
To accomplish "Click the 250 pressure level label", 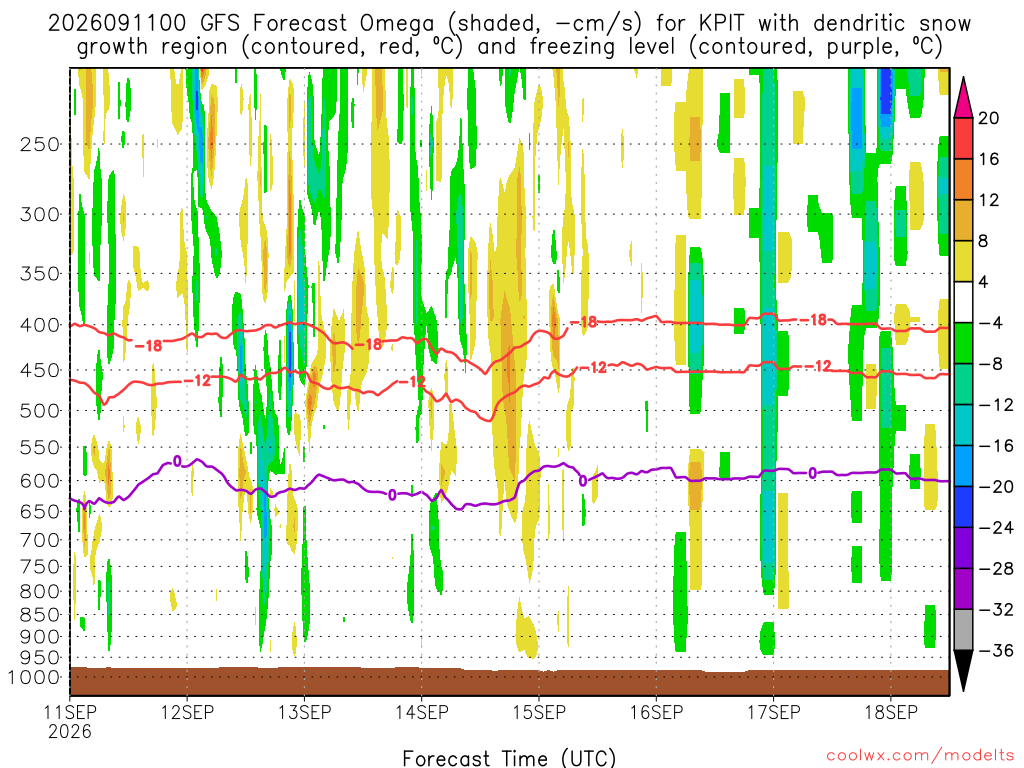I will (x=40, y=144).
